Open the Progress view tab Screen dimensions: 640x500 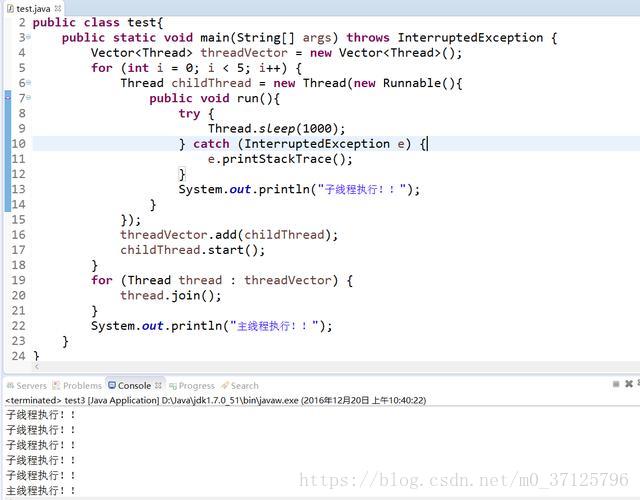(192, 385)
